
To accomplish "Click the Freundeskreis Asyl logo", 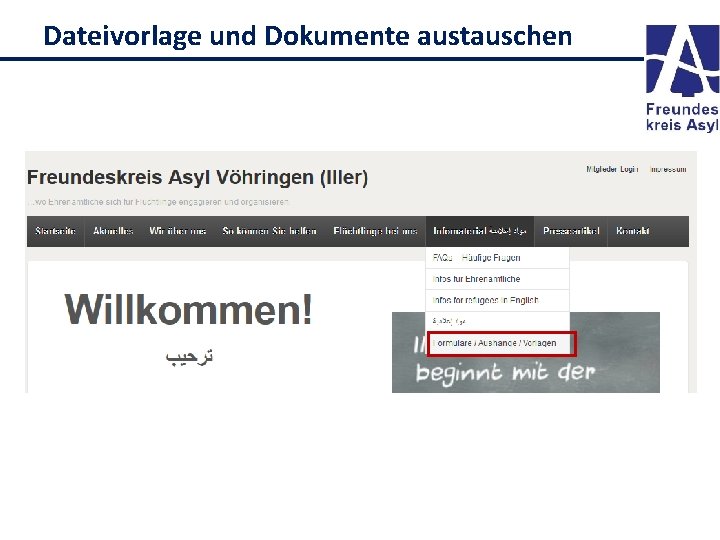I will click(x=682, y=78).
